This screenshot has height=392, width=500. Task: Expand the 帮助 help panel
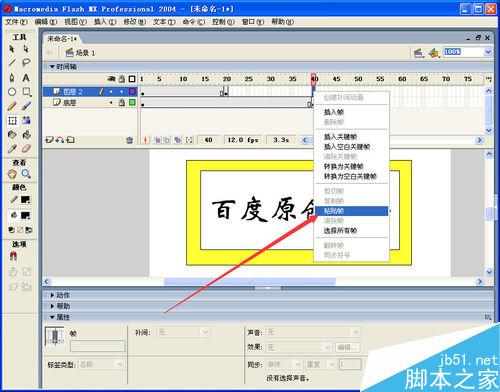point(52,306)
